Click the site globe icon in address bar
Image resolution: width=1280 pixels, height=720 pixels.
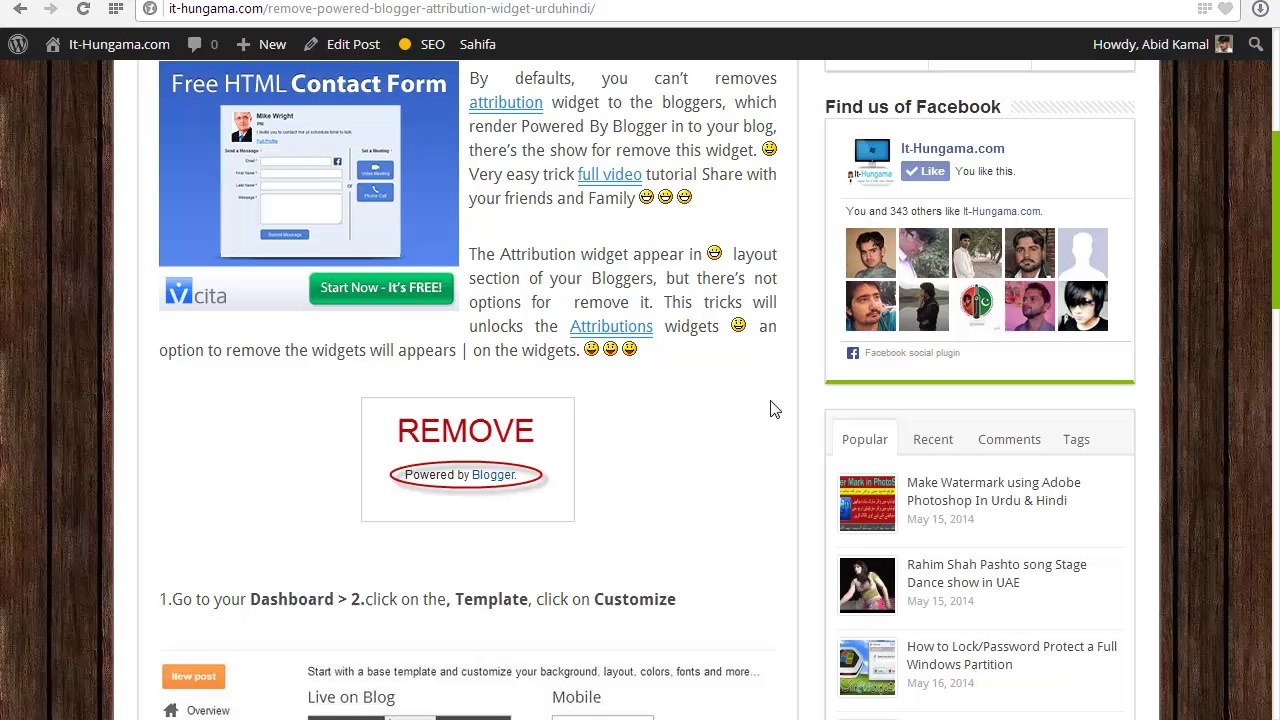pyautogui.click(x=150, y=9)
